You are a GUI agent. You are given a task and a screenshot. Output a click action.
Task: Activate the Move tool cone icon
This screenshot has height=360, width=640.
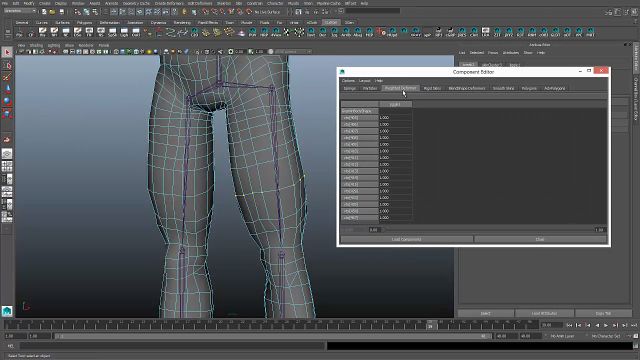point(7,89)
